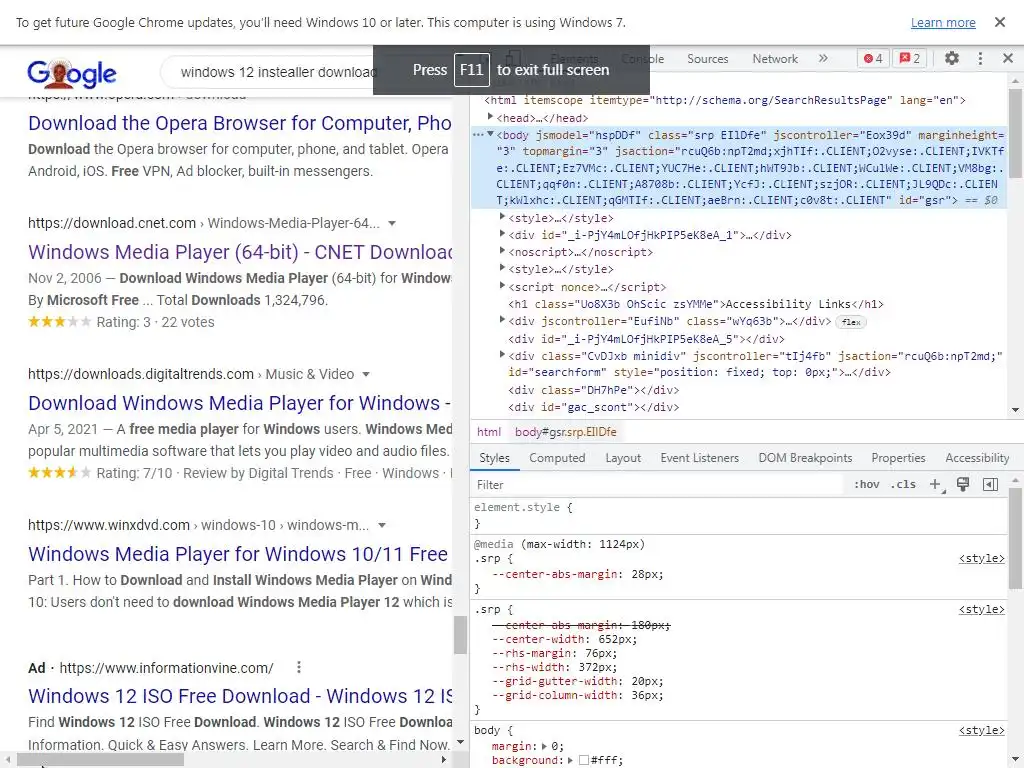This screenshot has height=768, width=1024.
Task: Toggle the :hov element state button
Action: pyautogui.click(x=867, y=485)
